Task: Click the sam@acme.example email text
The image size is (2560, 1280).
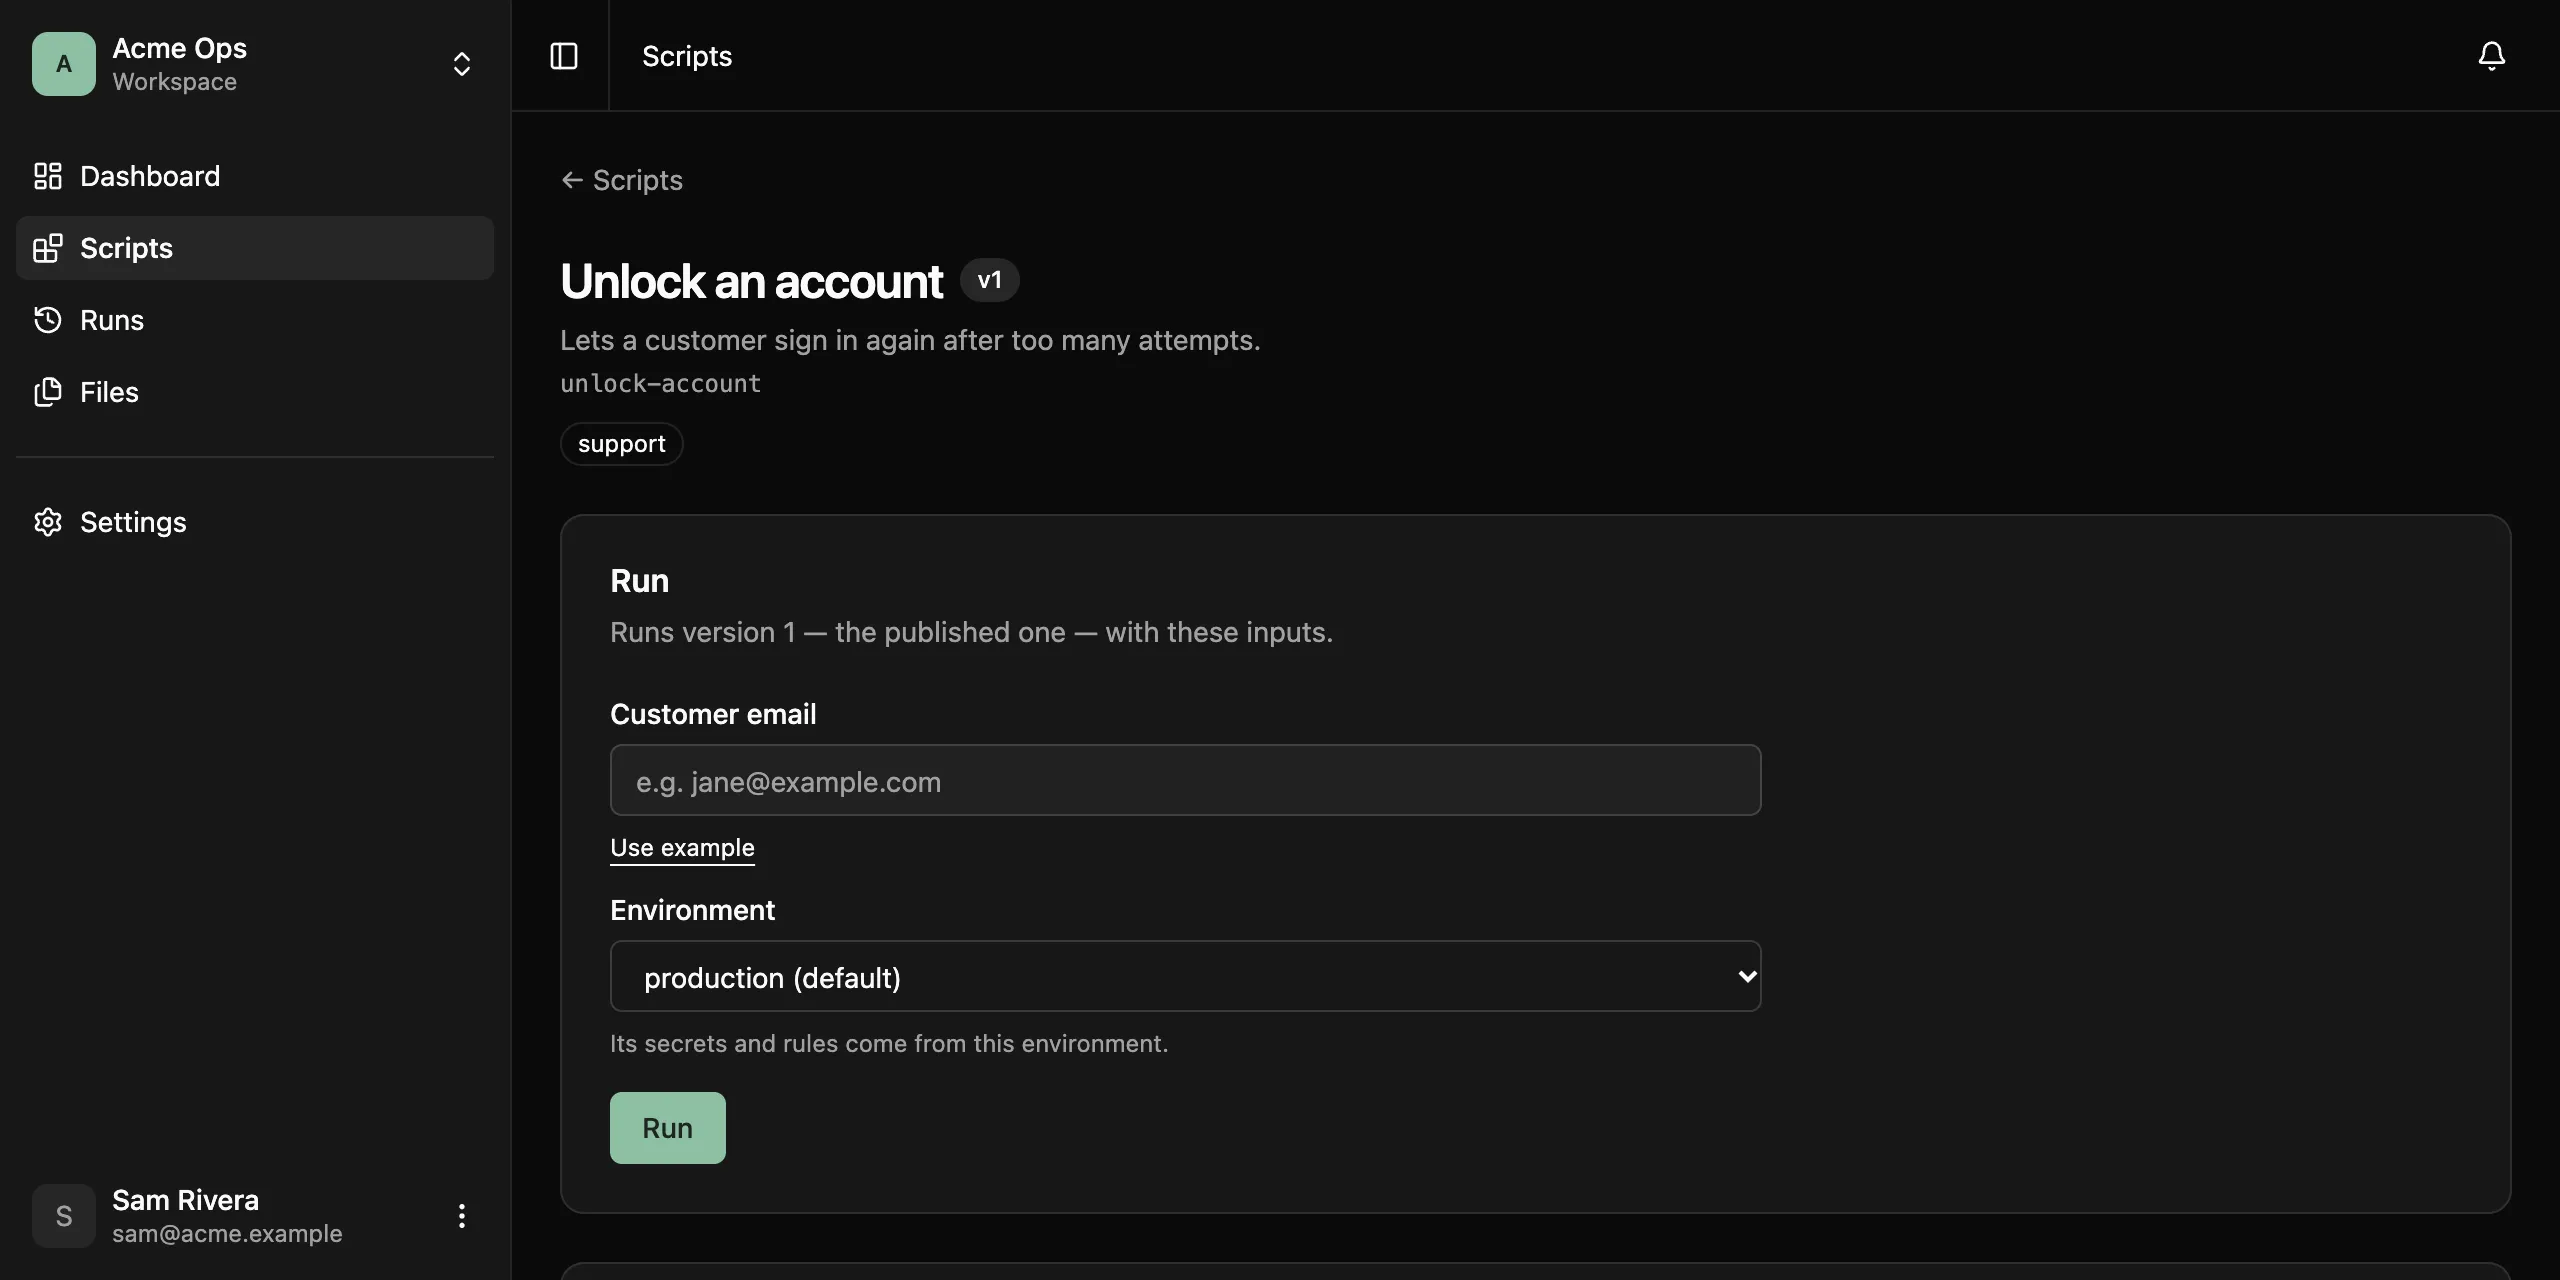Action: [227, 1234]
